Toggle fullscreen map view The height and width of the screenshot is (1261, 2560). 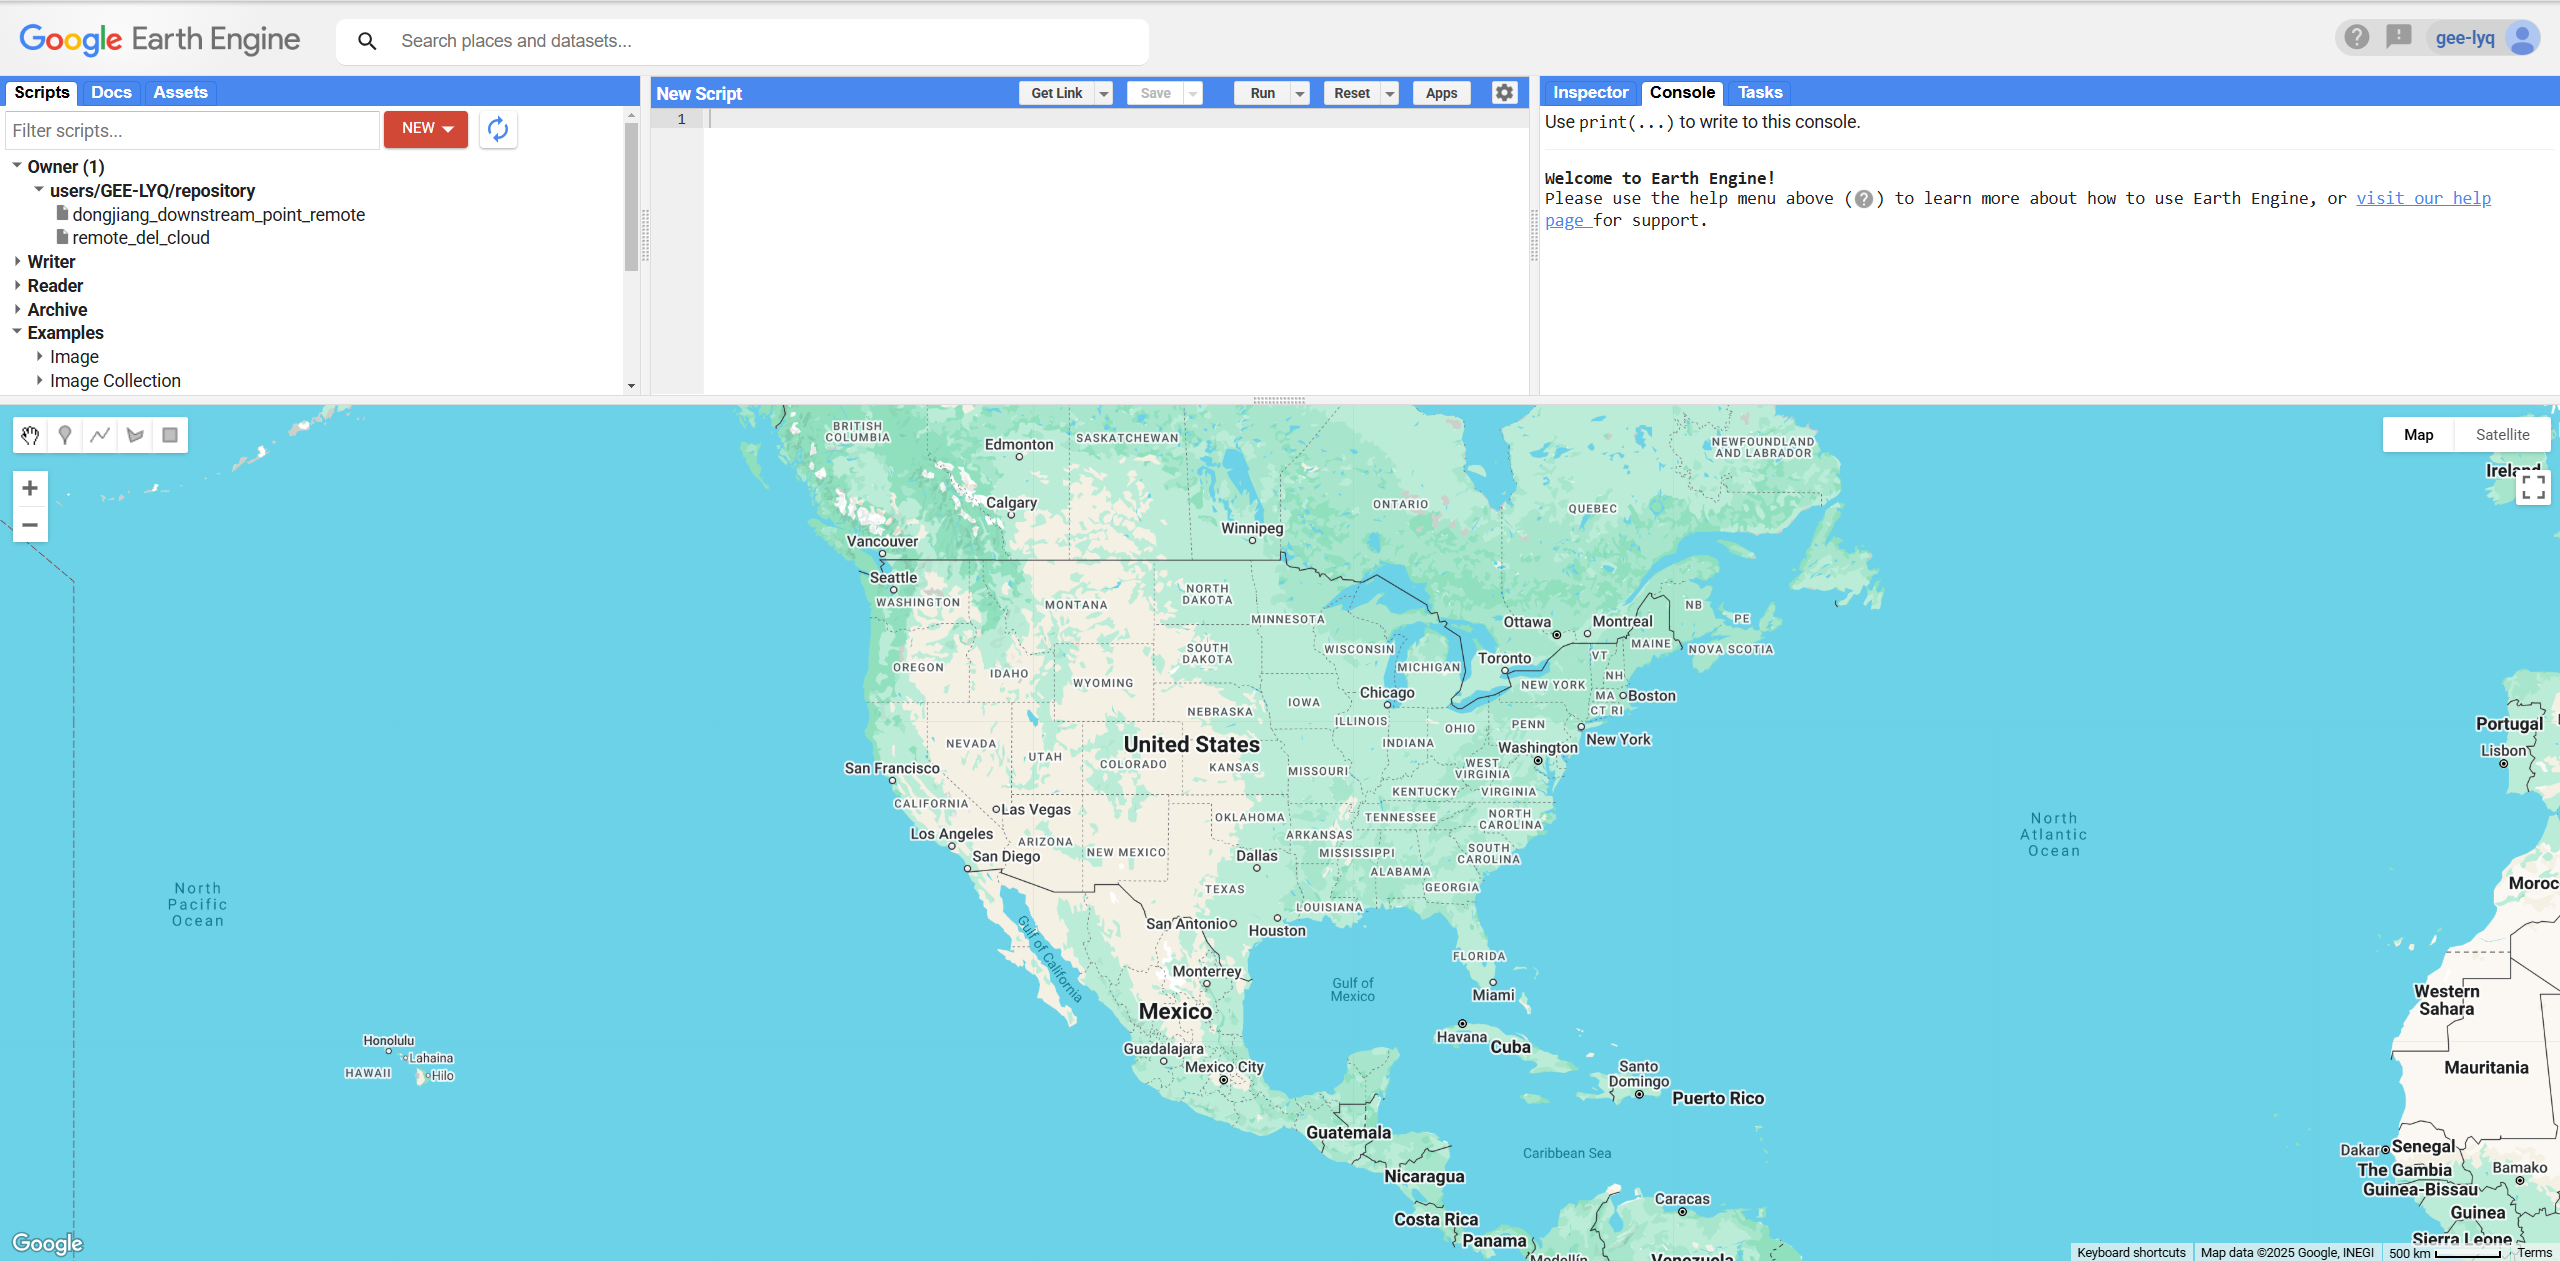click(2533, 487)
